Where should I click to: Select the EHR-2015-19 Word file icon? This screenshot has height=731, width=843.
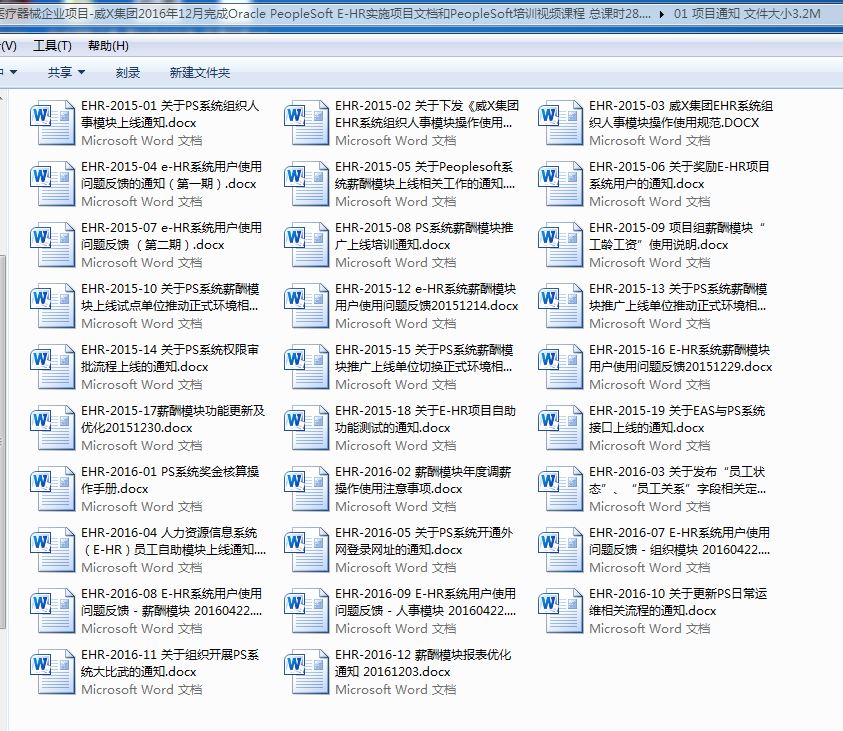[x=560, y=428]
